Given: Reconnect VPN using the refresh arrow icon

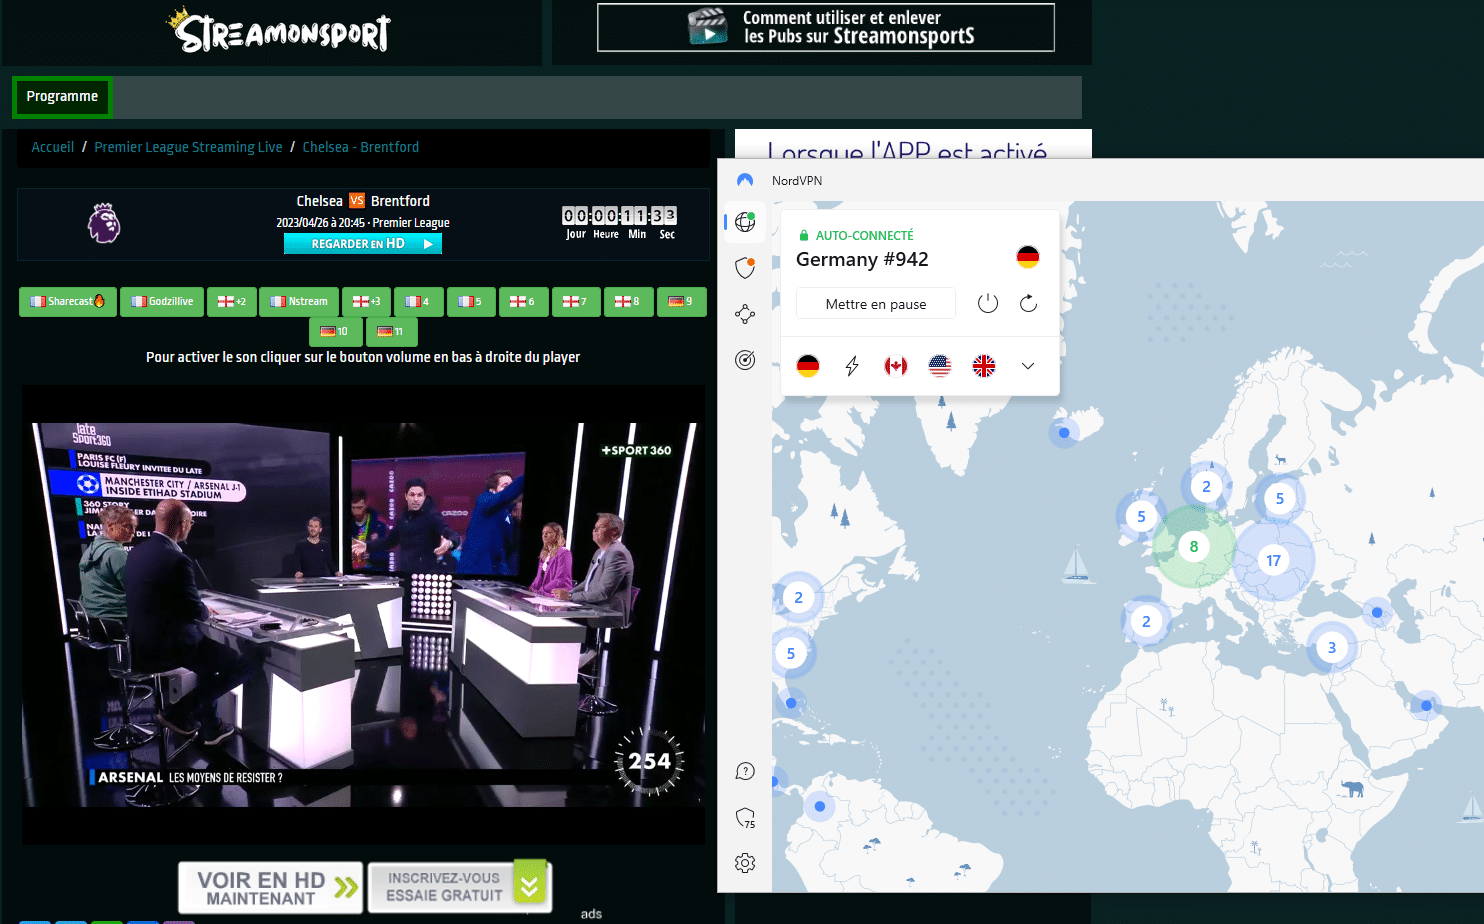Looking at the screenshot, I should pyautogui.click(x=1028, y=303).
